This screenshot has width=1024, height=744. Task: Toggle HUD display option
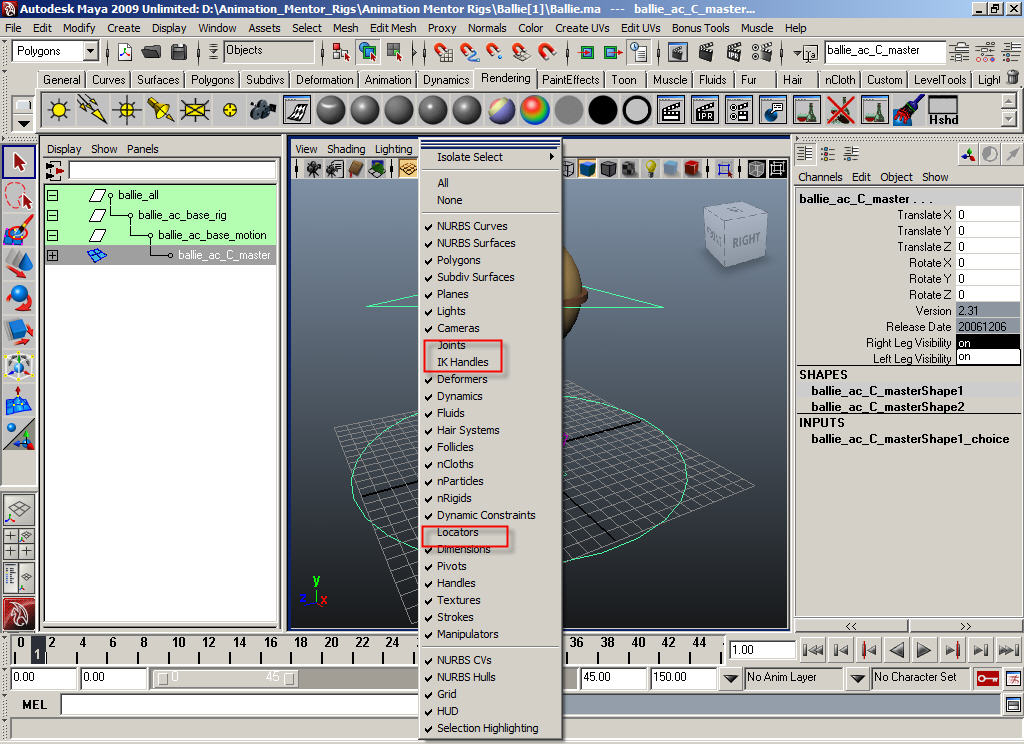[447, 711]
